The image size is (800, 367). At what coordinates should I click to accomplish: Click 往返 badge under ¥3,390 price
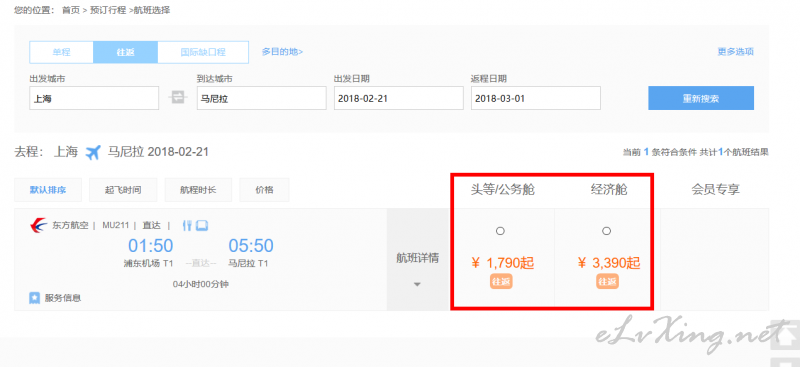[607, 282]
